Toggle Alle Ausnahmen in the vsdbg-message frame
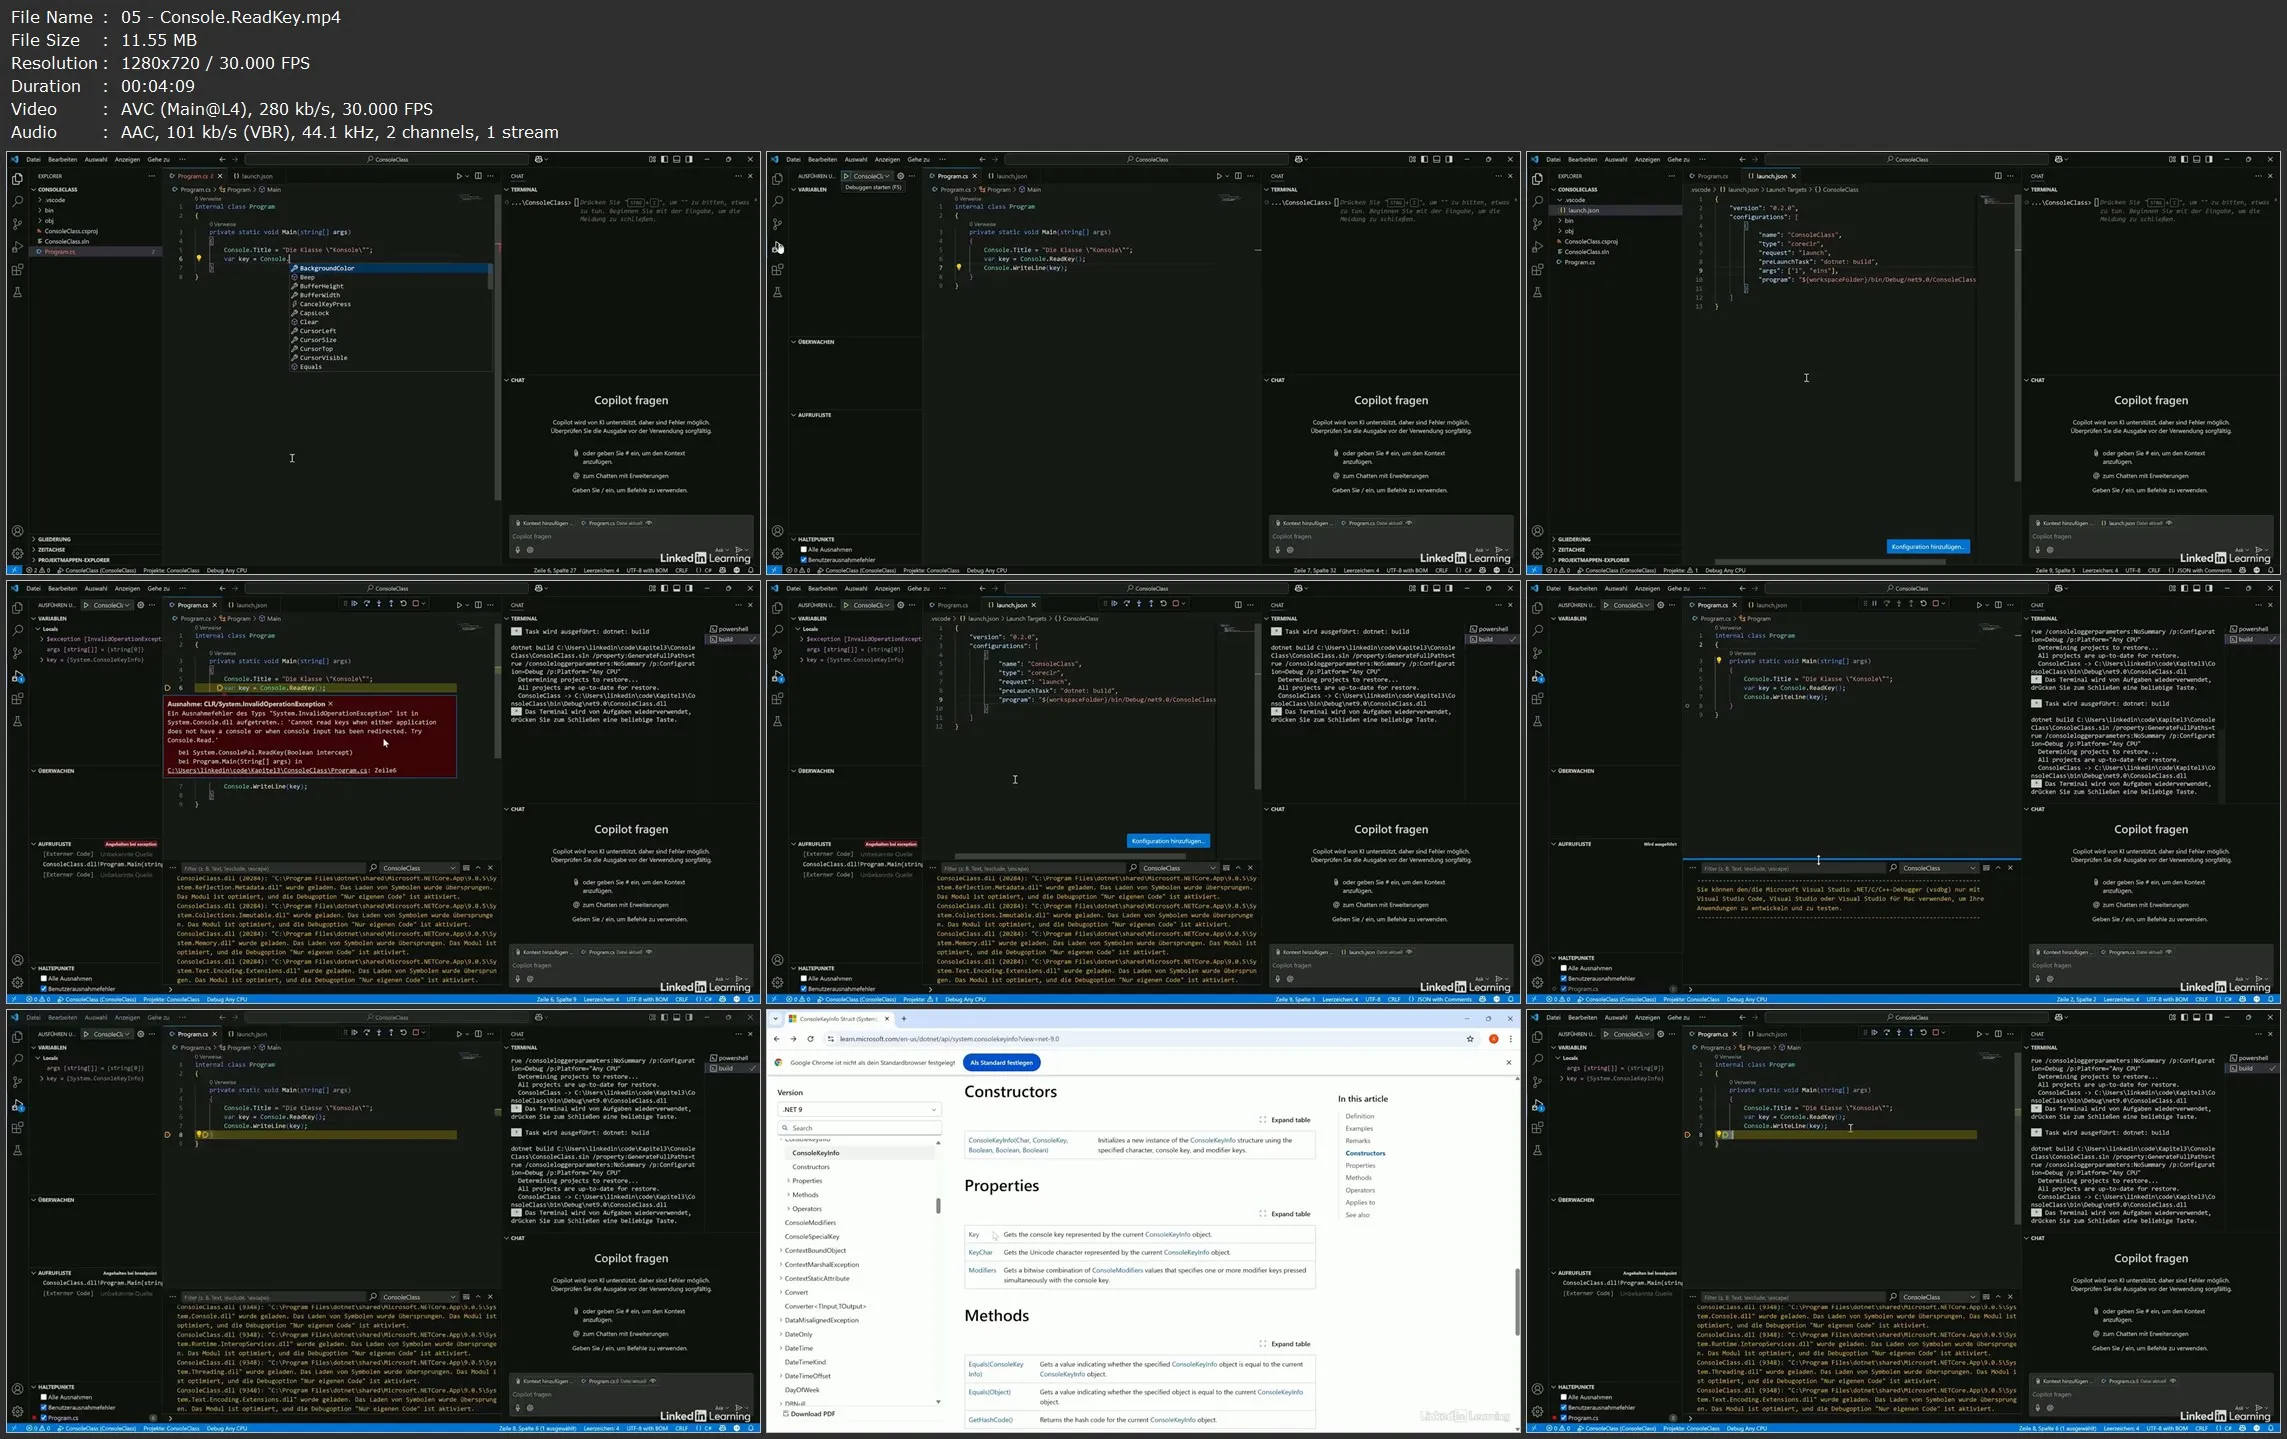 [x=1563, y=968]
